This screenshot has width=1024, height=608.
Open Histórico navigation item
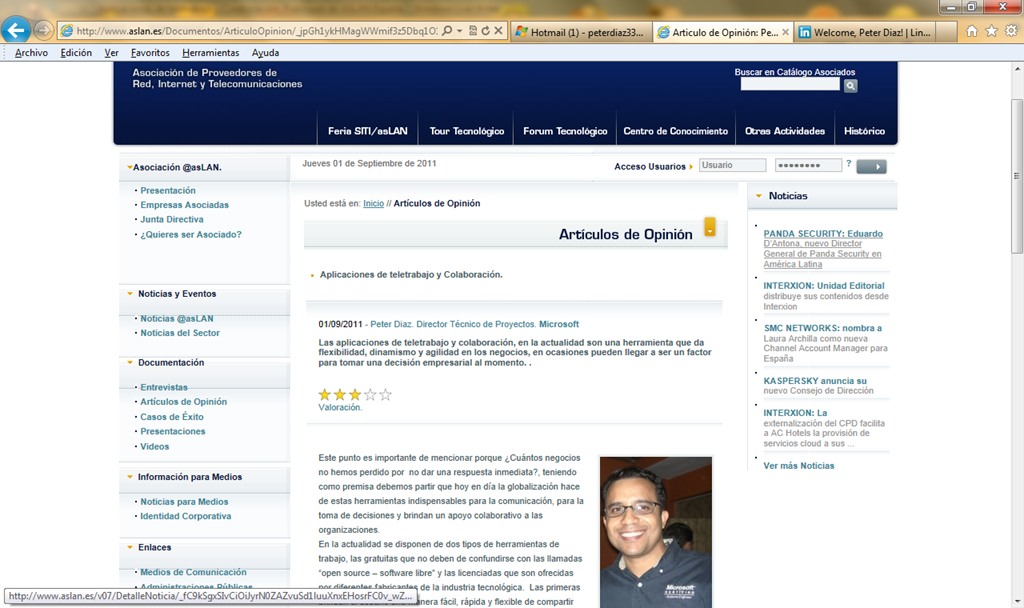tap(864, 131)
